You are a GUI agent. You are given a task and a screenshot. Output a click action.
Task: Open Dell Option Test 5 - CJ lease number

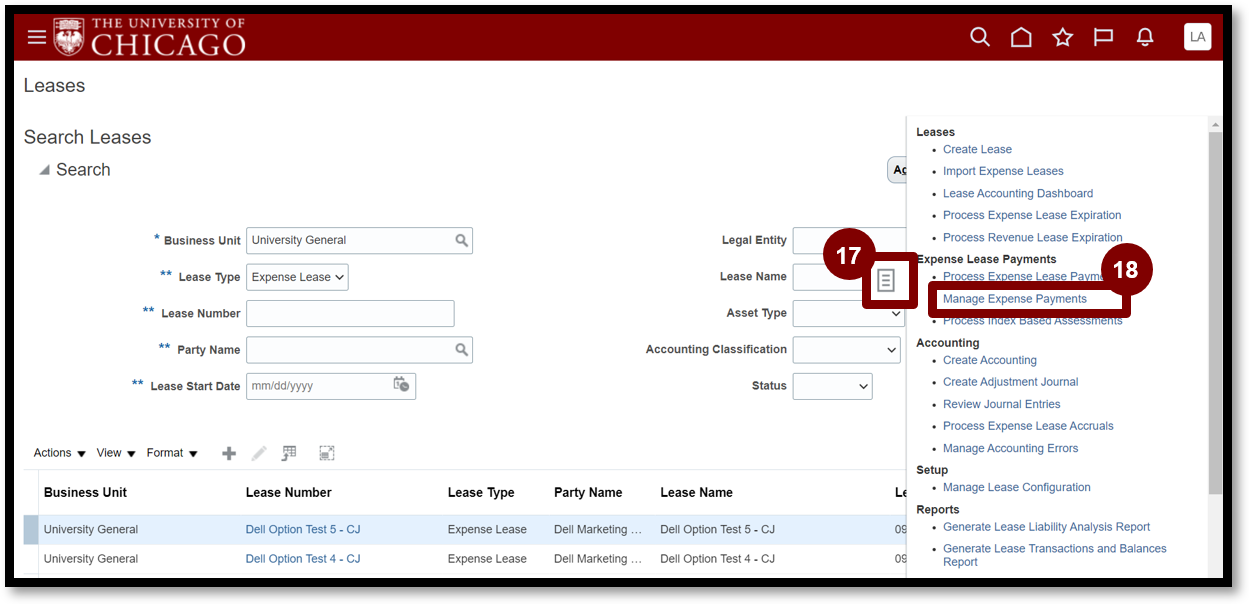[x=303, y=529]
